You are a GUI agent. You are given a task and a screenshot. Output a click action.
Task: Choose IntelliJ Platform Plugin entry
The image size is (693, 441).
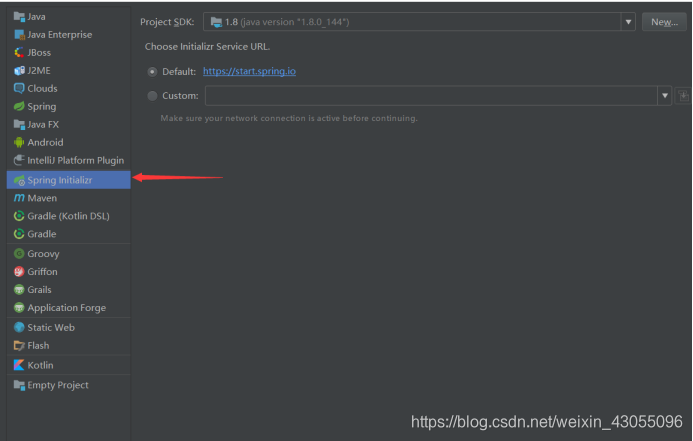click(69, 160)
